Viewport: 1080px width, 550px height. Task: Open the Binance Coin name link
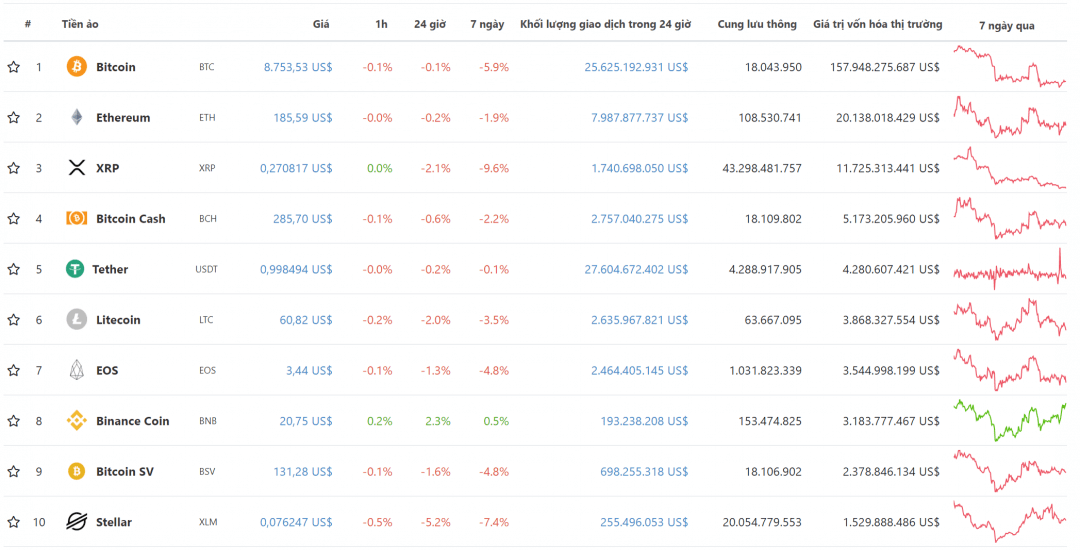click(132, 421)
